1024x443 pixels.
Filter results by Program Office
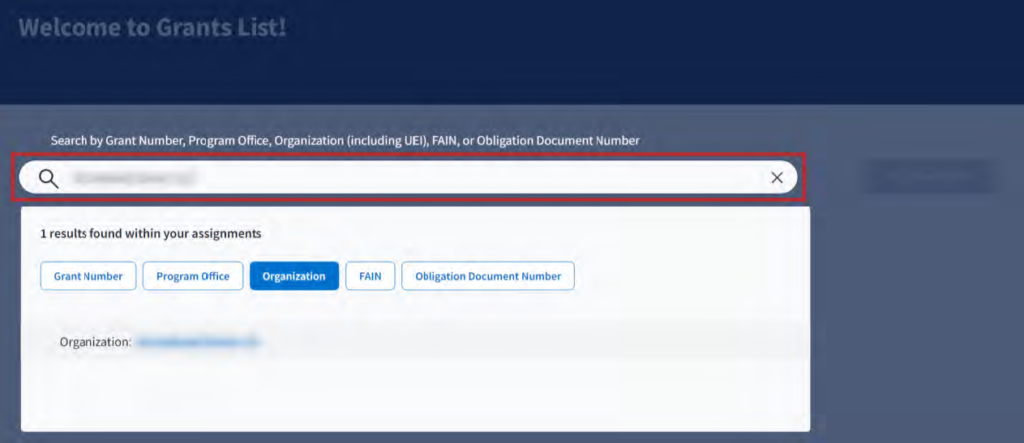point(193,276)
